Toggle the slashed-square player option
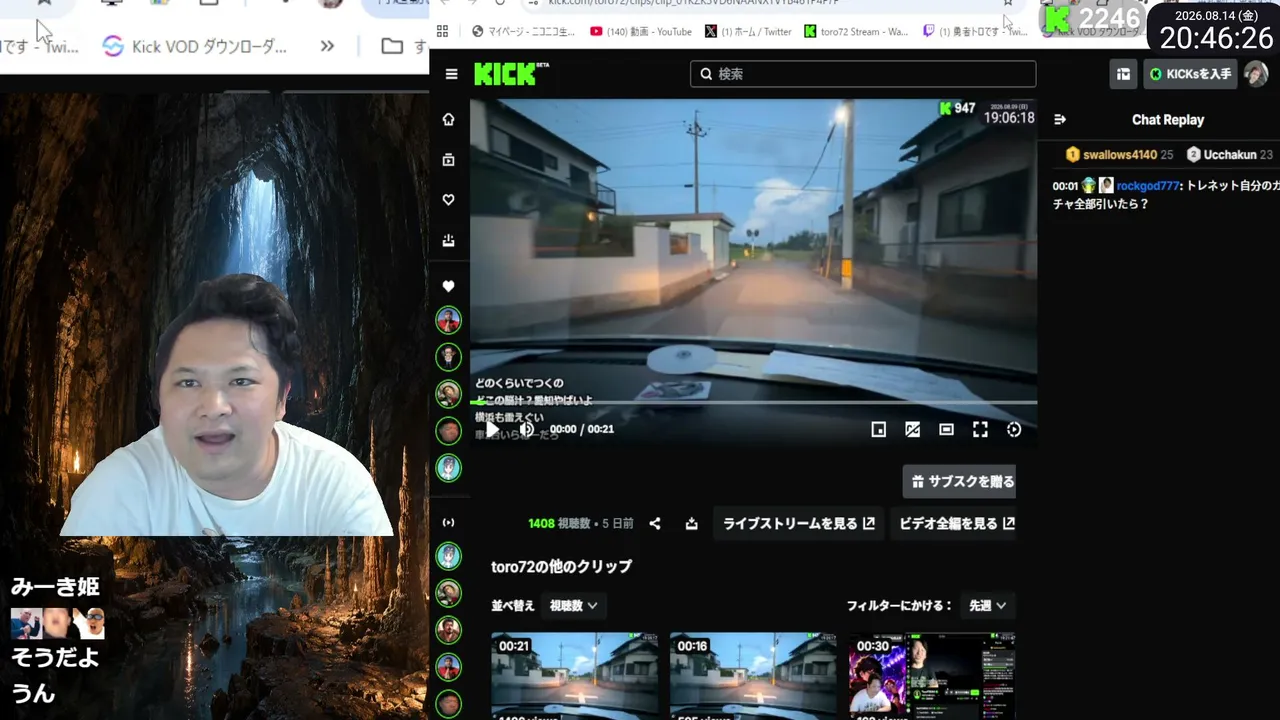1280x720 pixels. 912,429
